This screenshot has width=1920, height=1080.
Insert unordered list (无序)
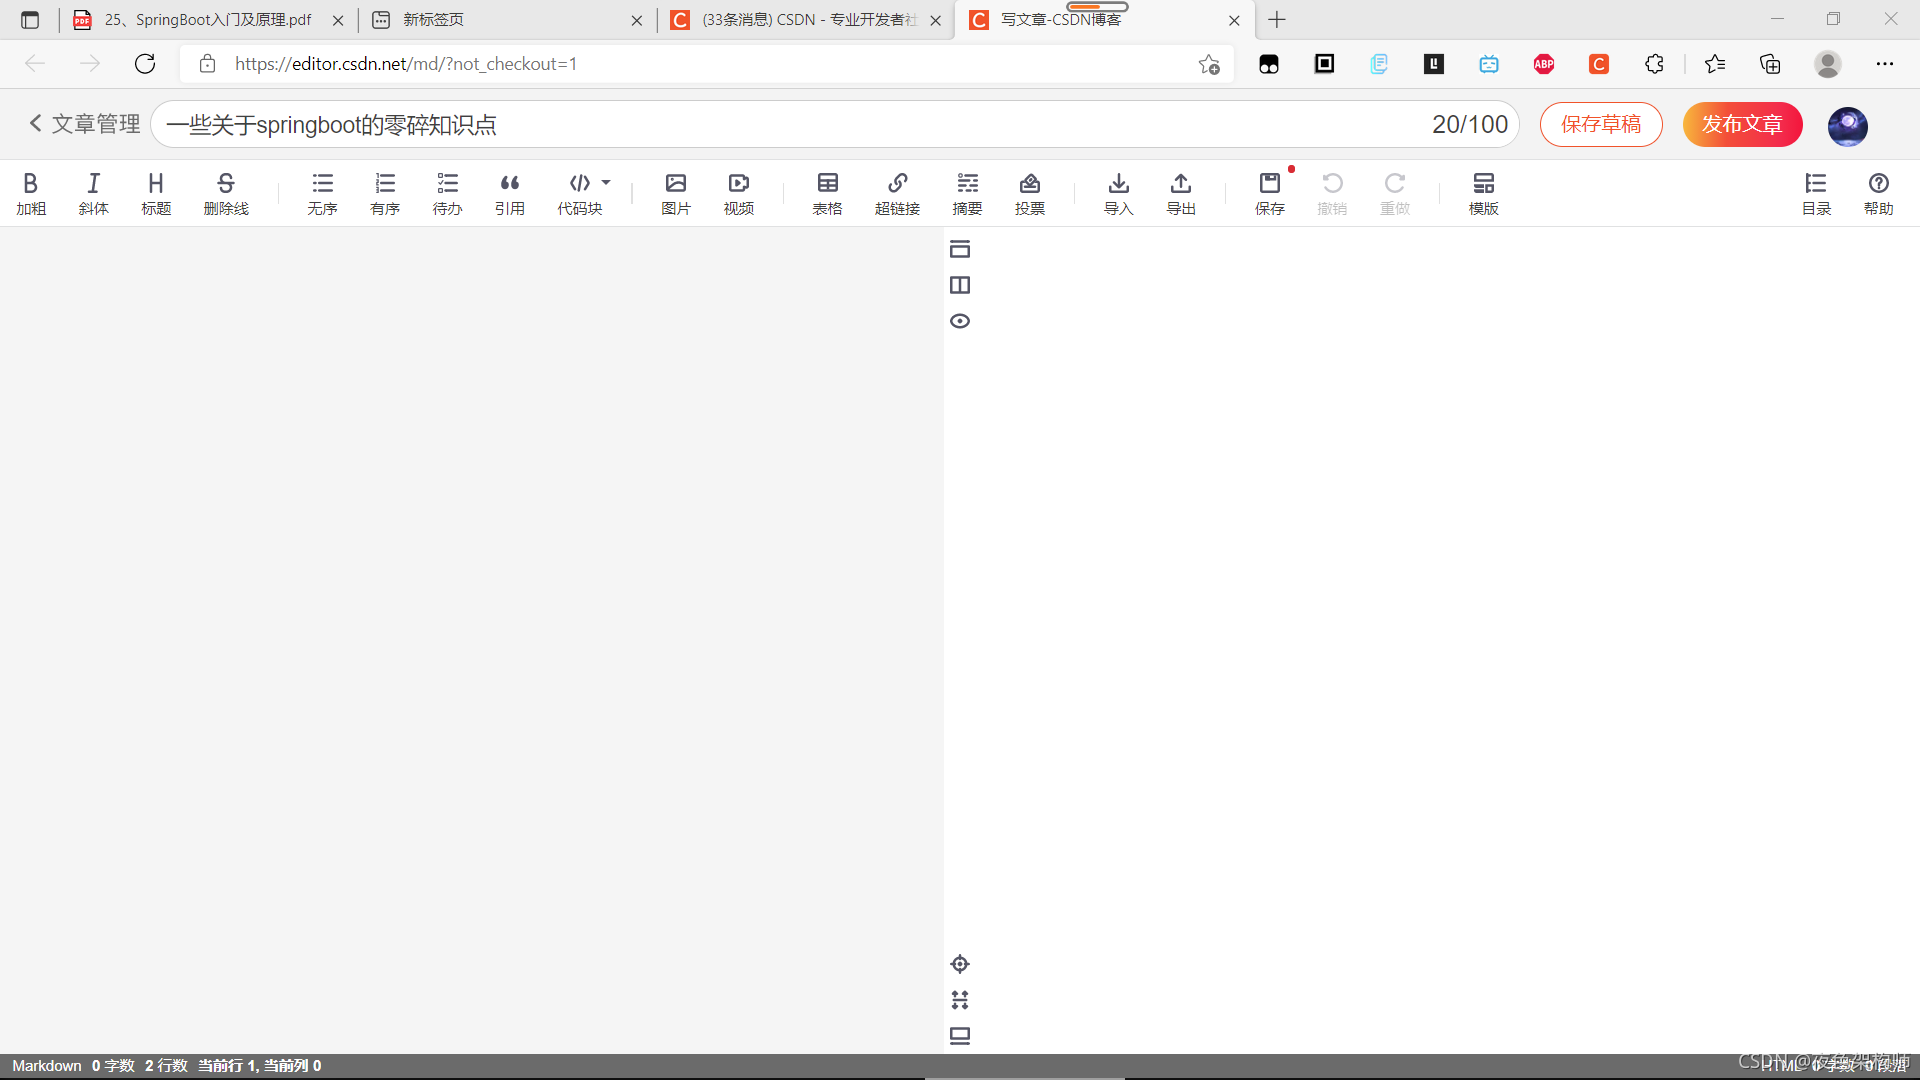[322, 193]
